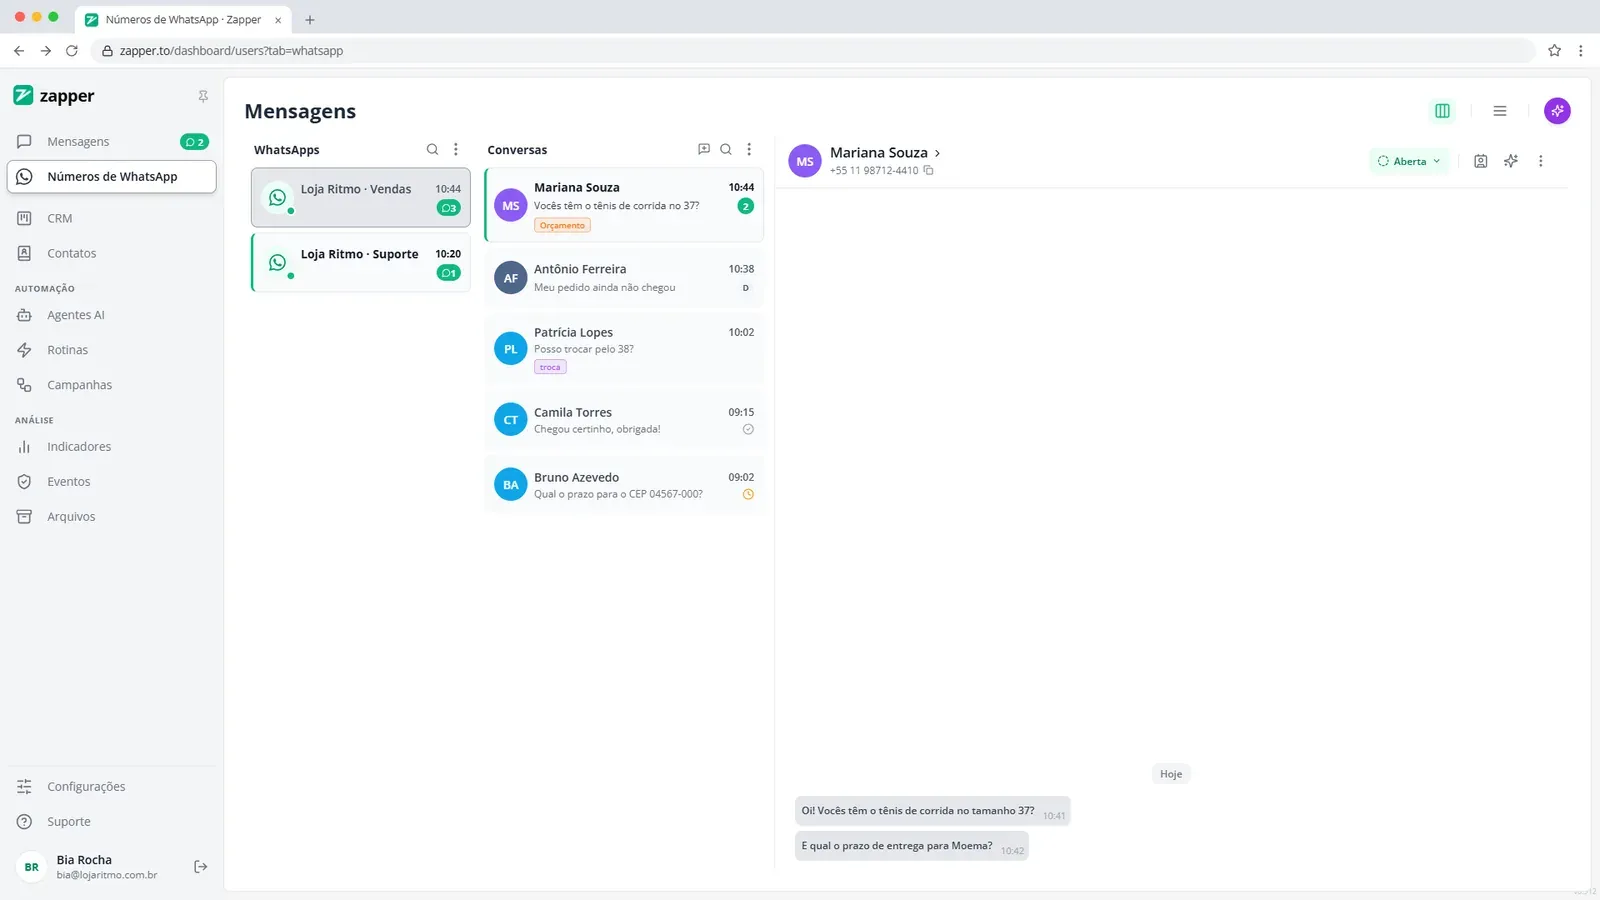Click the Orçamento tag on Mariana's conversation
Screen dimensions: 1600x900
[x=562, y=226]
